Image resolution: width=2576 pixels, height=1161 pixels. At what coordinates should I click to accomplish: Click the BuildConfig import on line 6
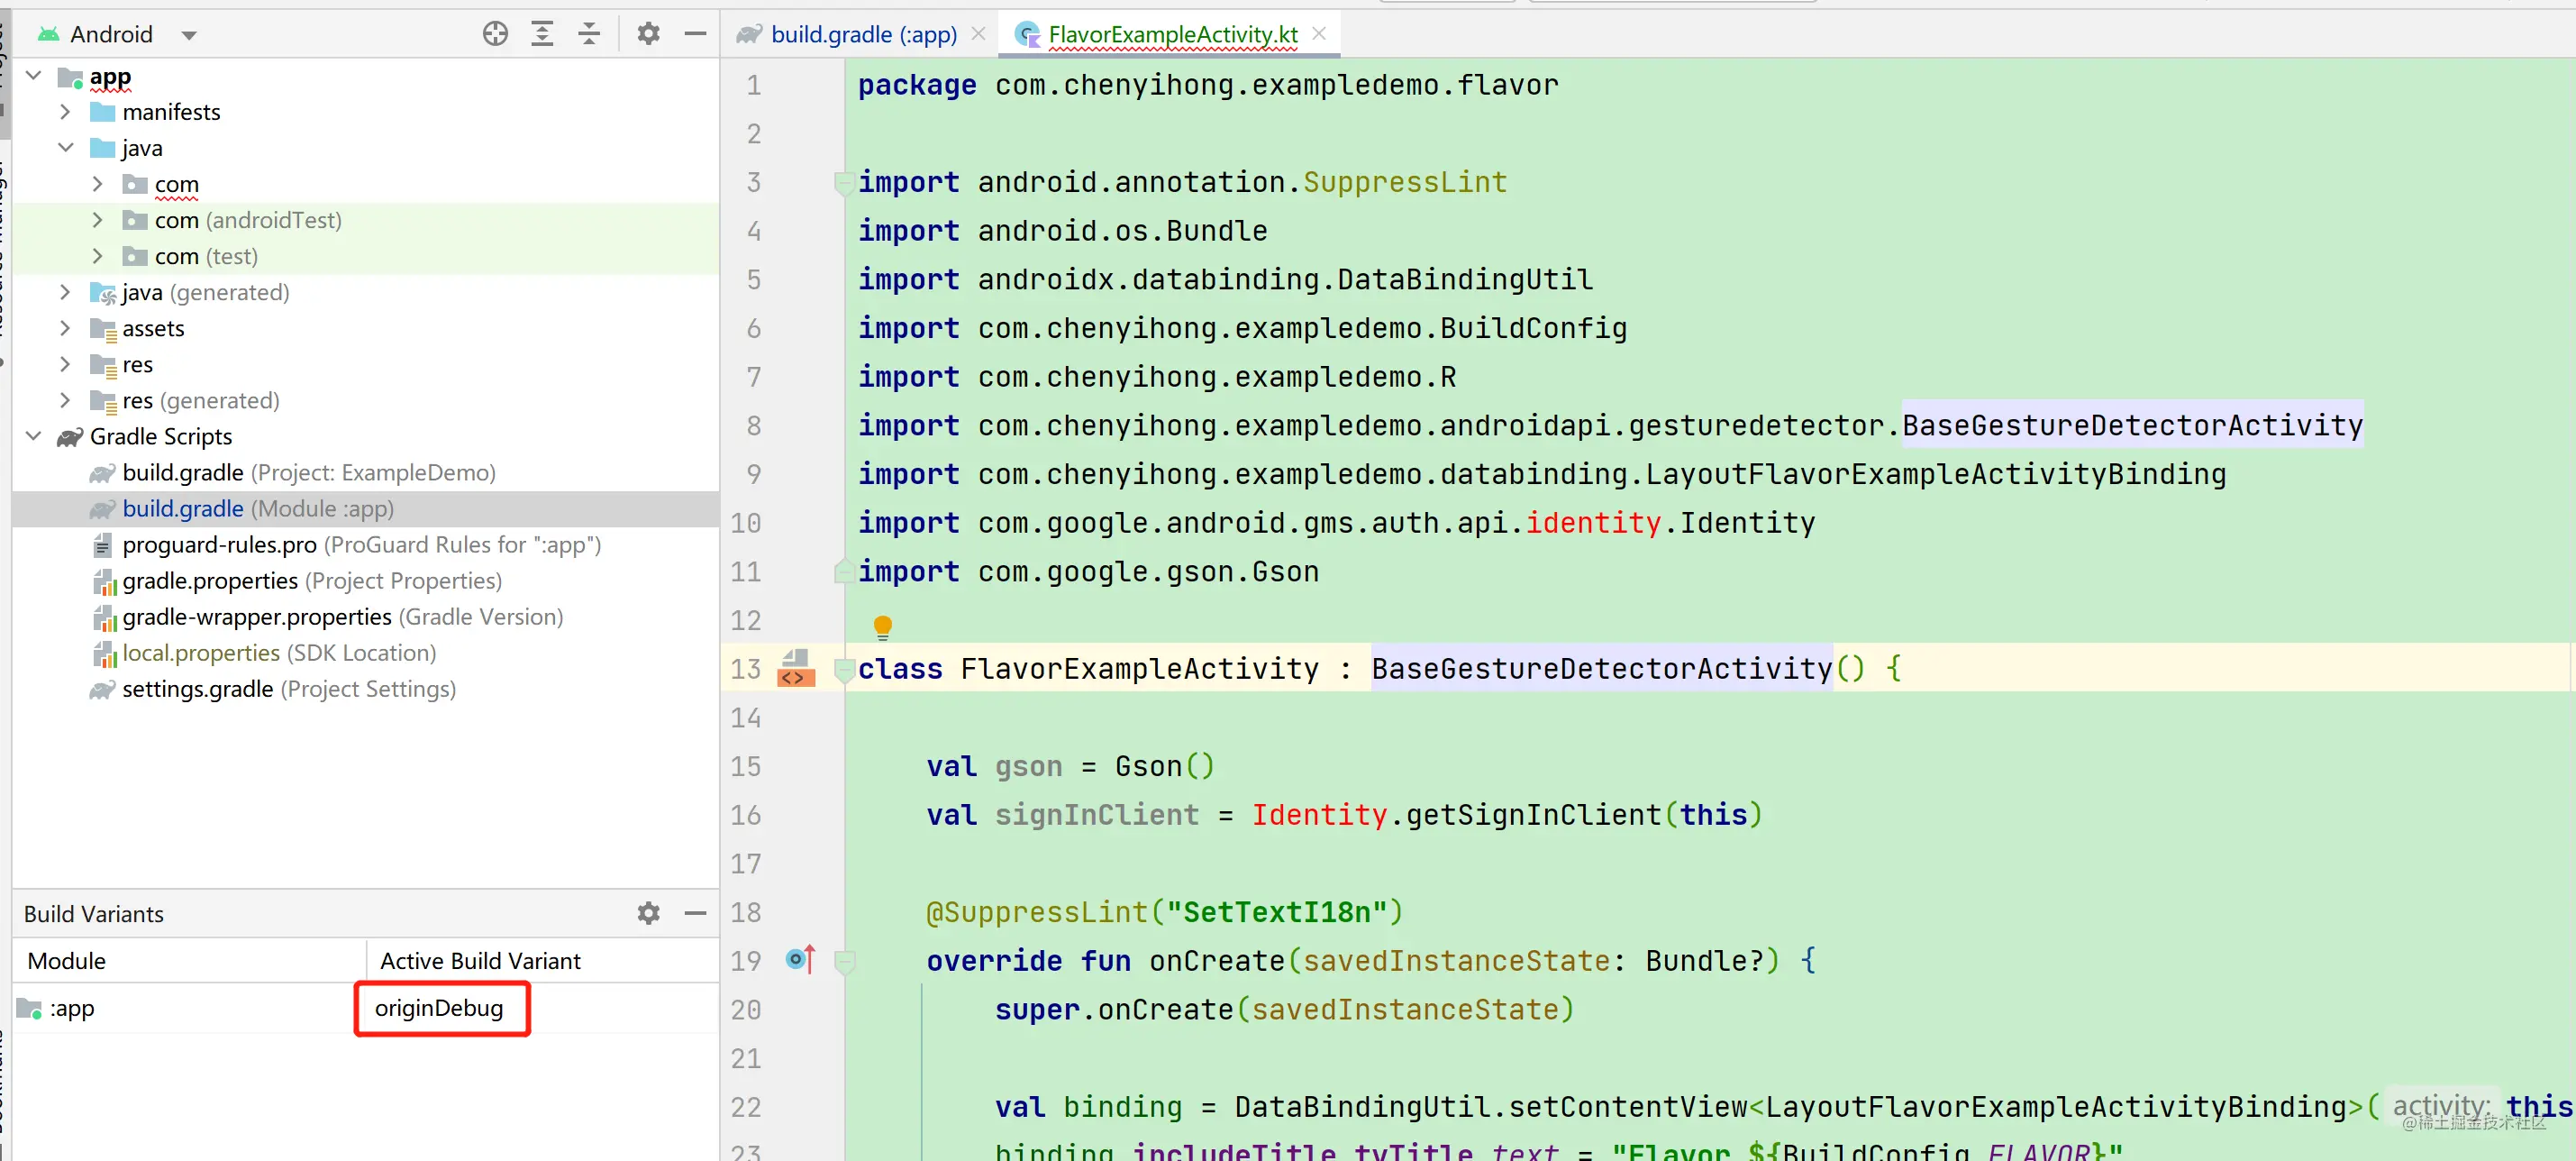coord(1533,328)
